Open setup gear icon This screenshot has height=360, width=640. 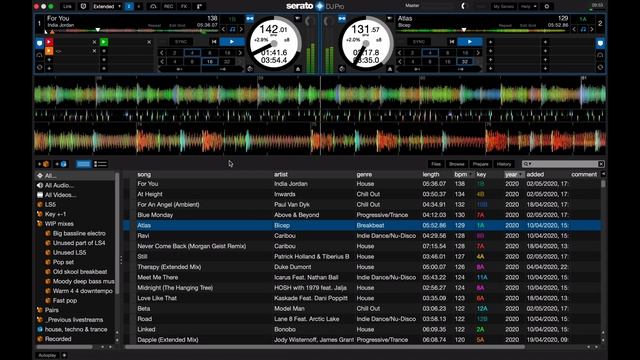tap(547, 6)
